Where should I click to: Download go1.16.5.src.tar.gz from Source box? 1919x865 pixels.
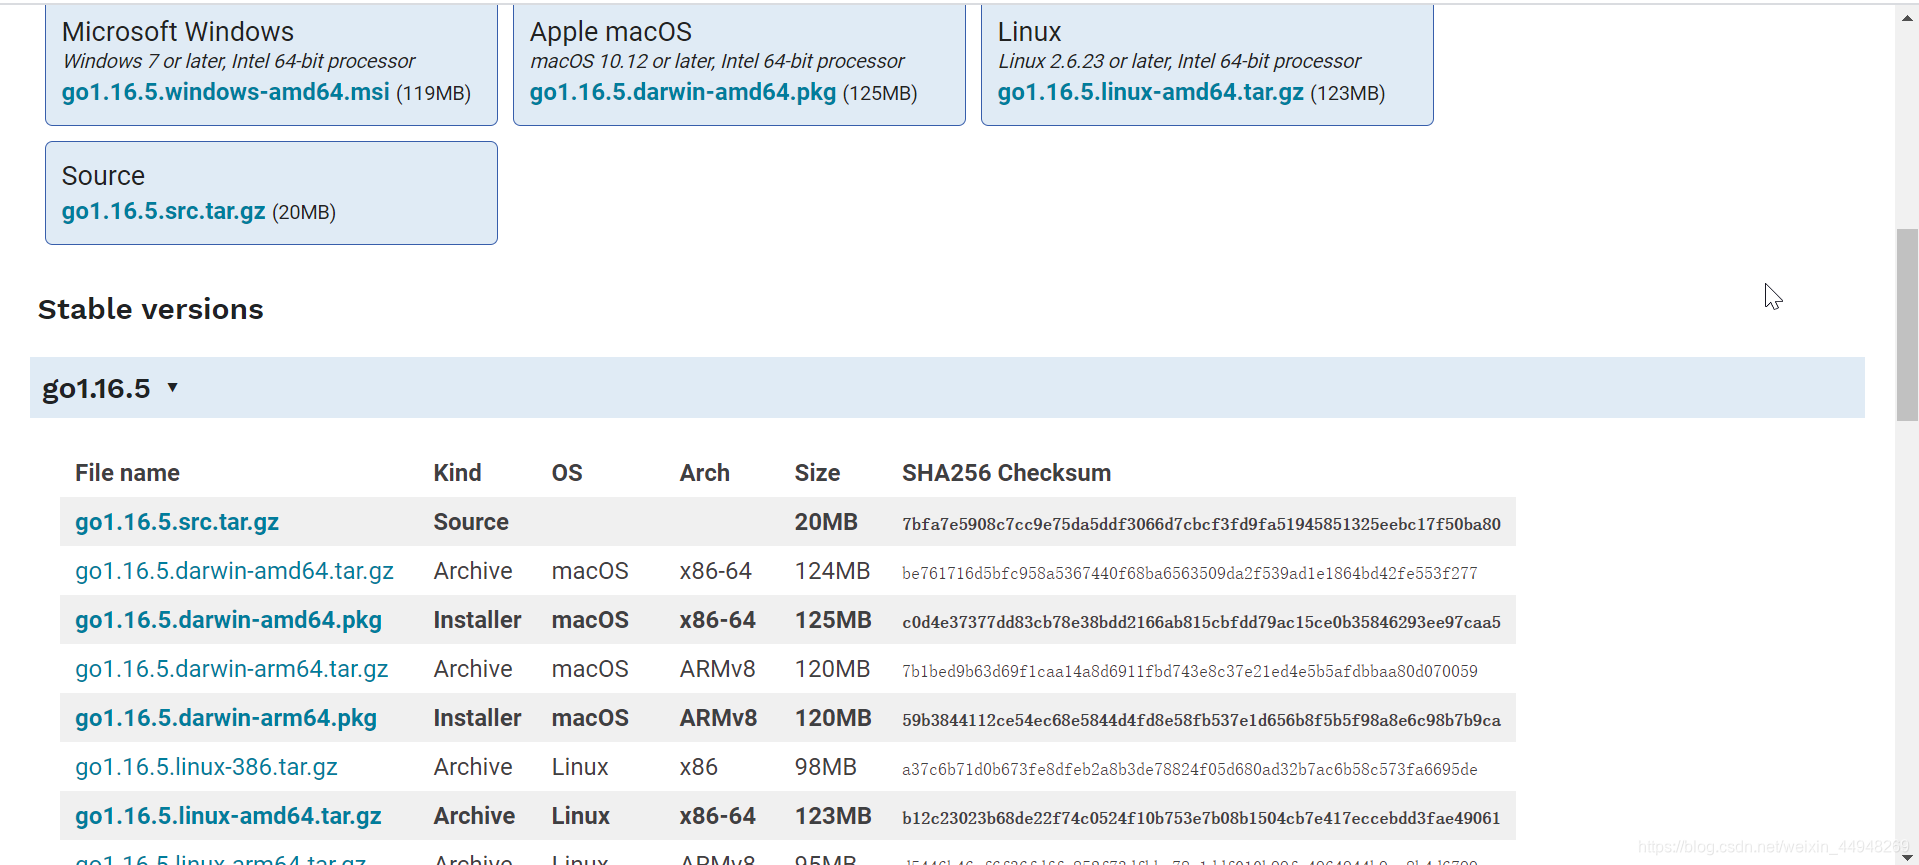[164, 211]
